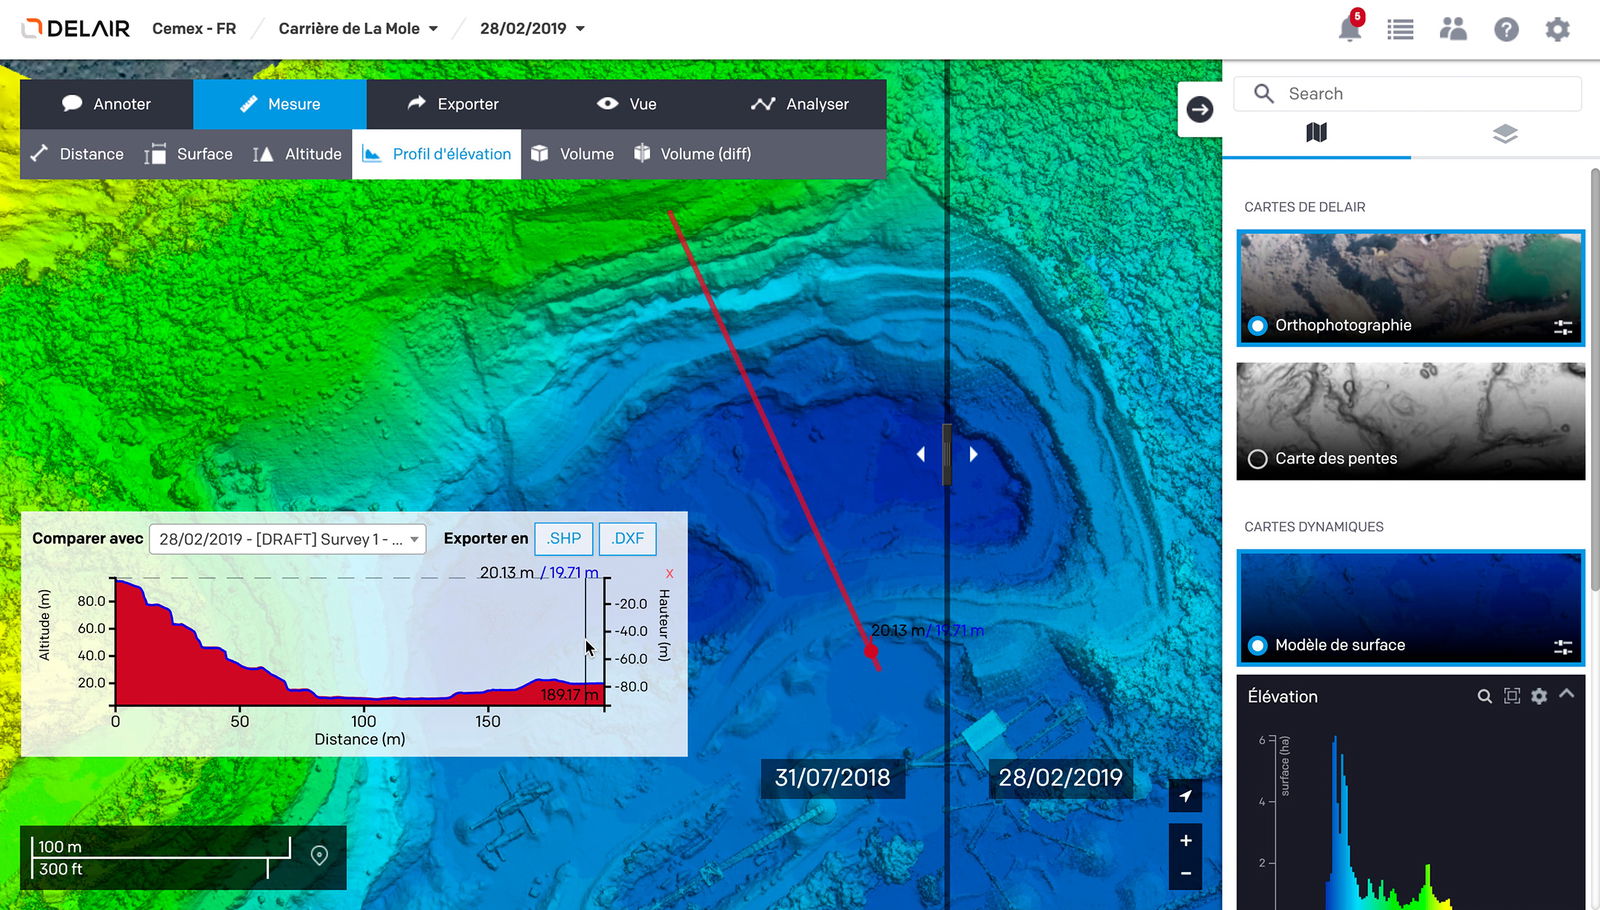1600x910 pixels.
Task: Select the Modèle de surface layer
Action: pyautogui.click(x=1258, y=645)
